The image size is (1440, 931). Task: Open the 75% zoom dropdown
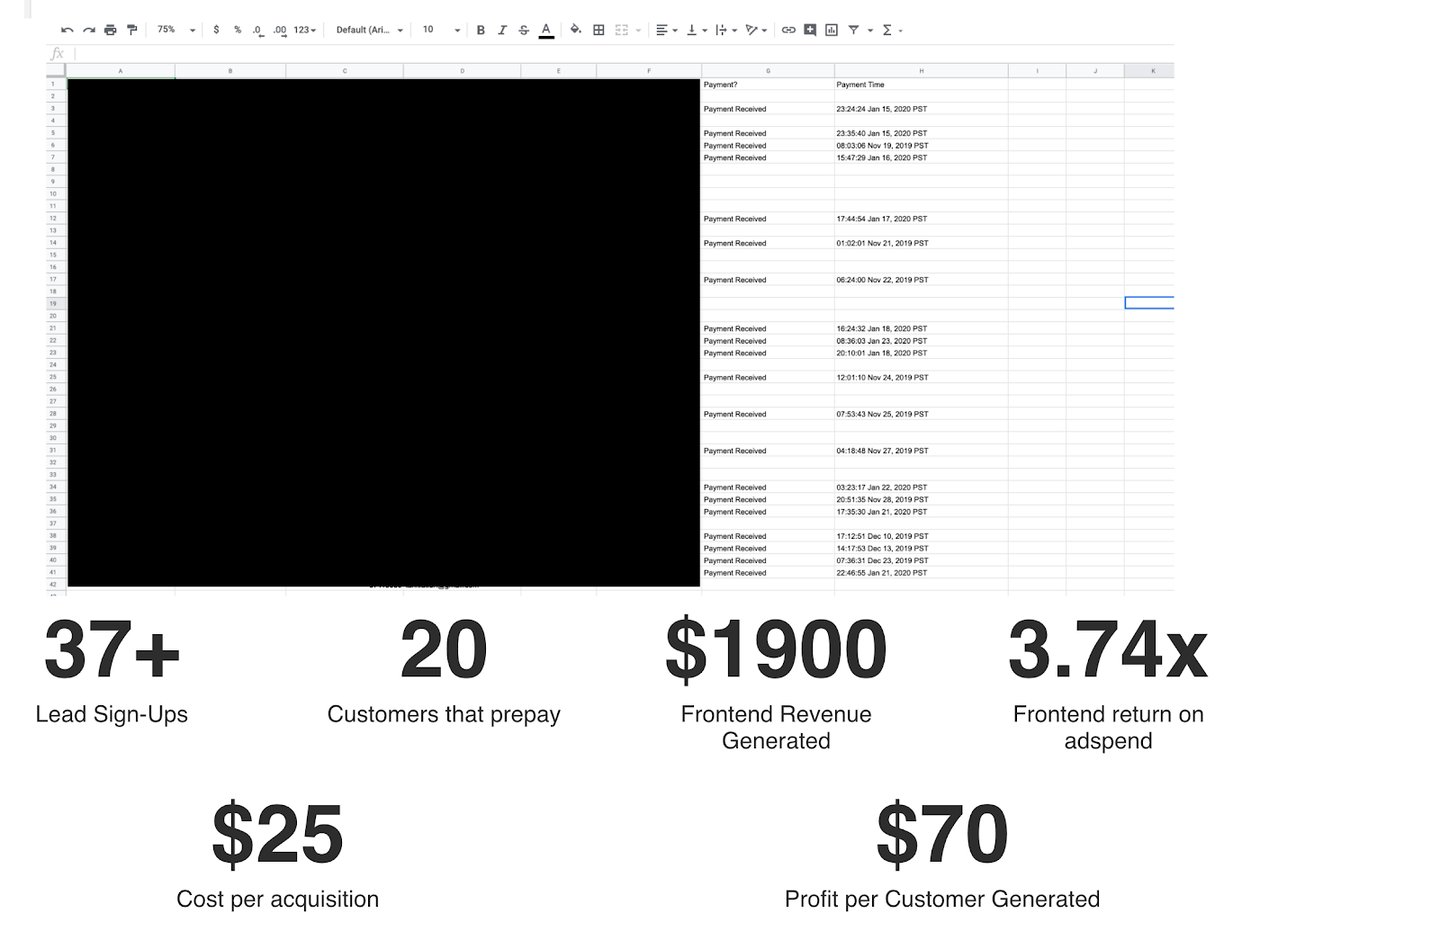[176, 30]
